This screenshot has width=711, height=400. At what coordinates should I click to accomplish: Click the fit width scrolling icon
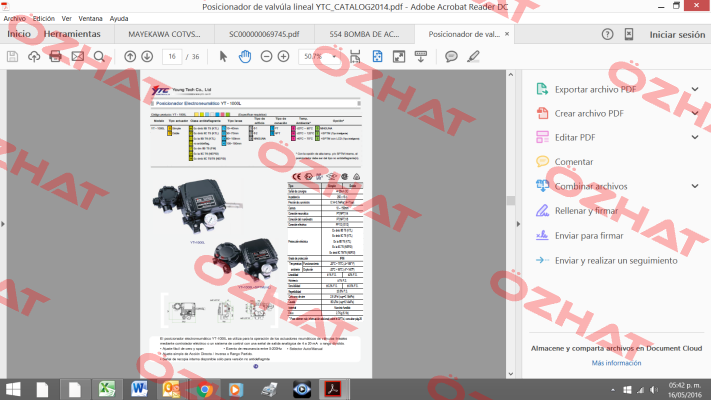click(x=355, y=57)
